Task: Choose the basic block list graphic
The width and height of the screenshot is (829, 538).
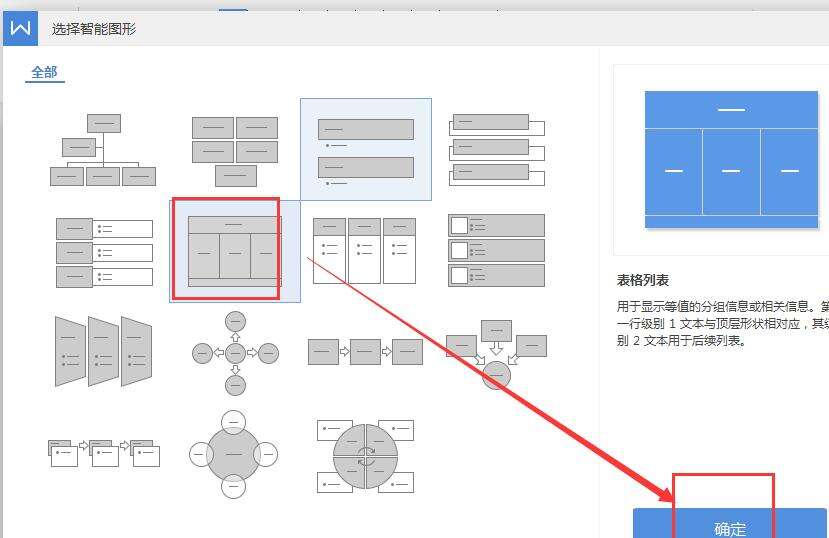Action: 235,152
